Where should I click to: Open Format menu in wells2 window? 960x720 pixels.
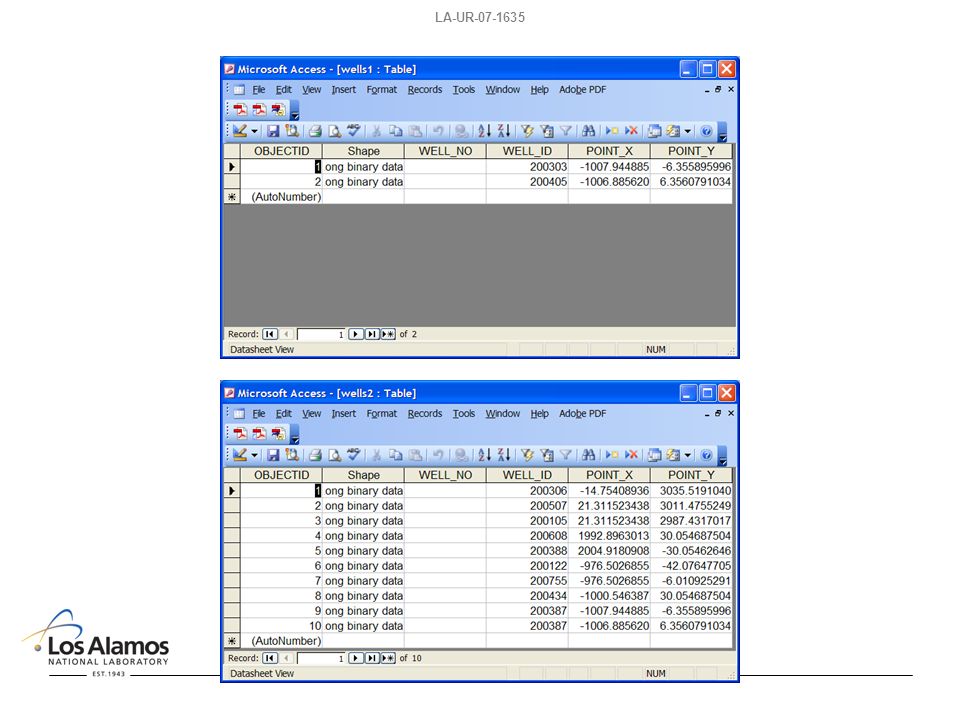(x=381, y=413)
